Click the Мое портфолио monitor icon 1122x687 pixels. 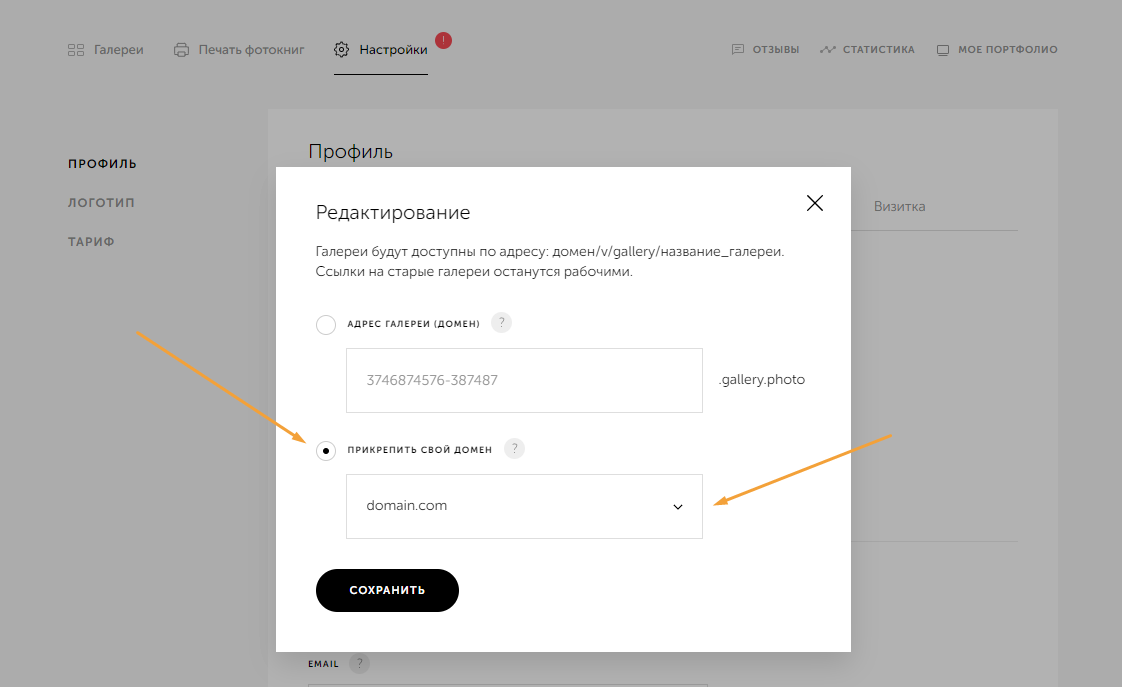(943, 50)
